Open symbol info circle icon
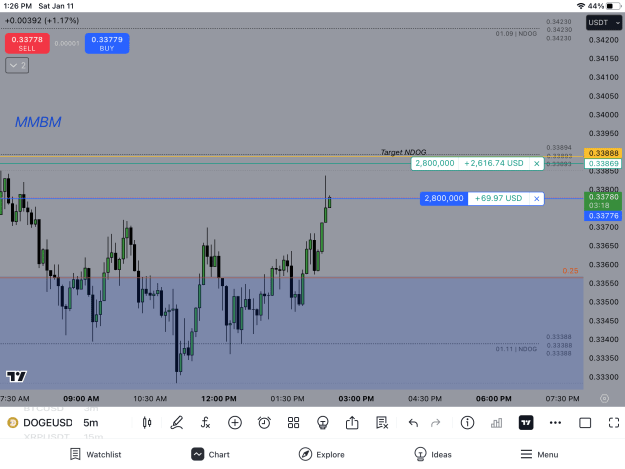The width and height of the screenshot is (625, 469). pos(467,423)
